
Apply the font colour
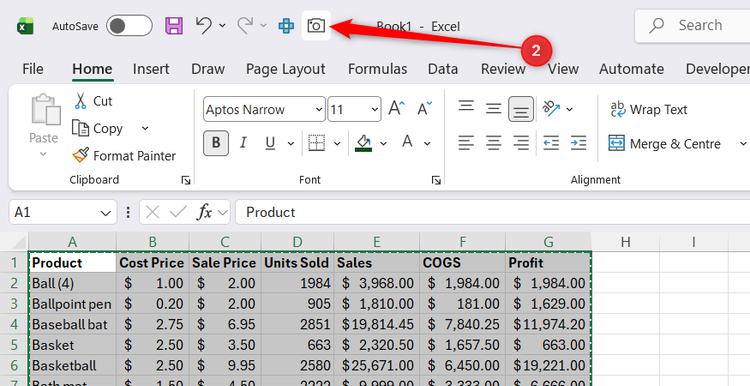[x=407, y=142]
